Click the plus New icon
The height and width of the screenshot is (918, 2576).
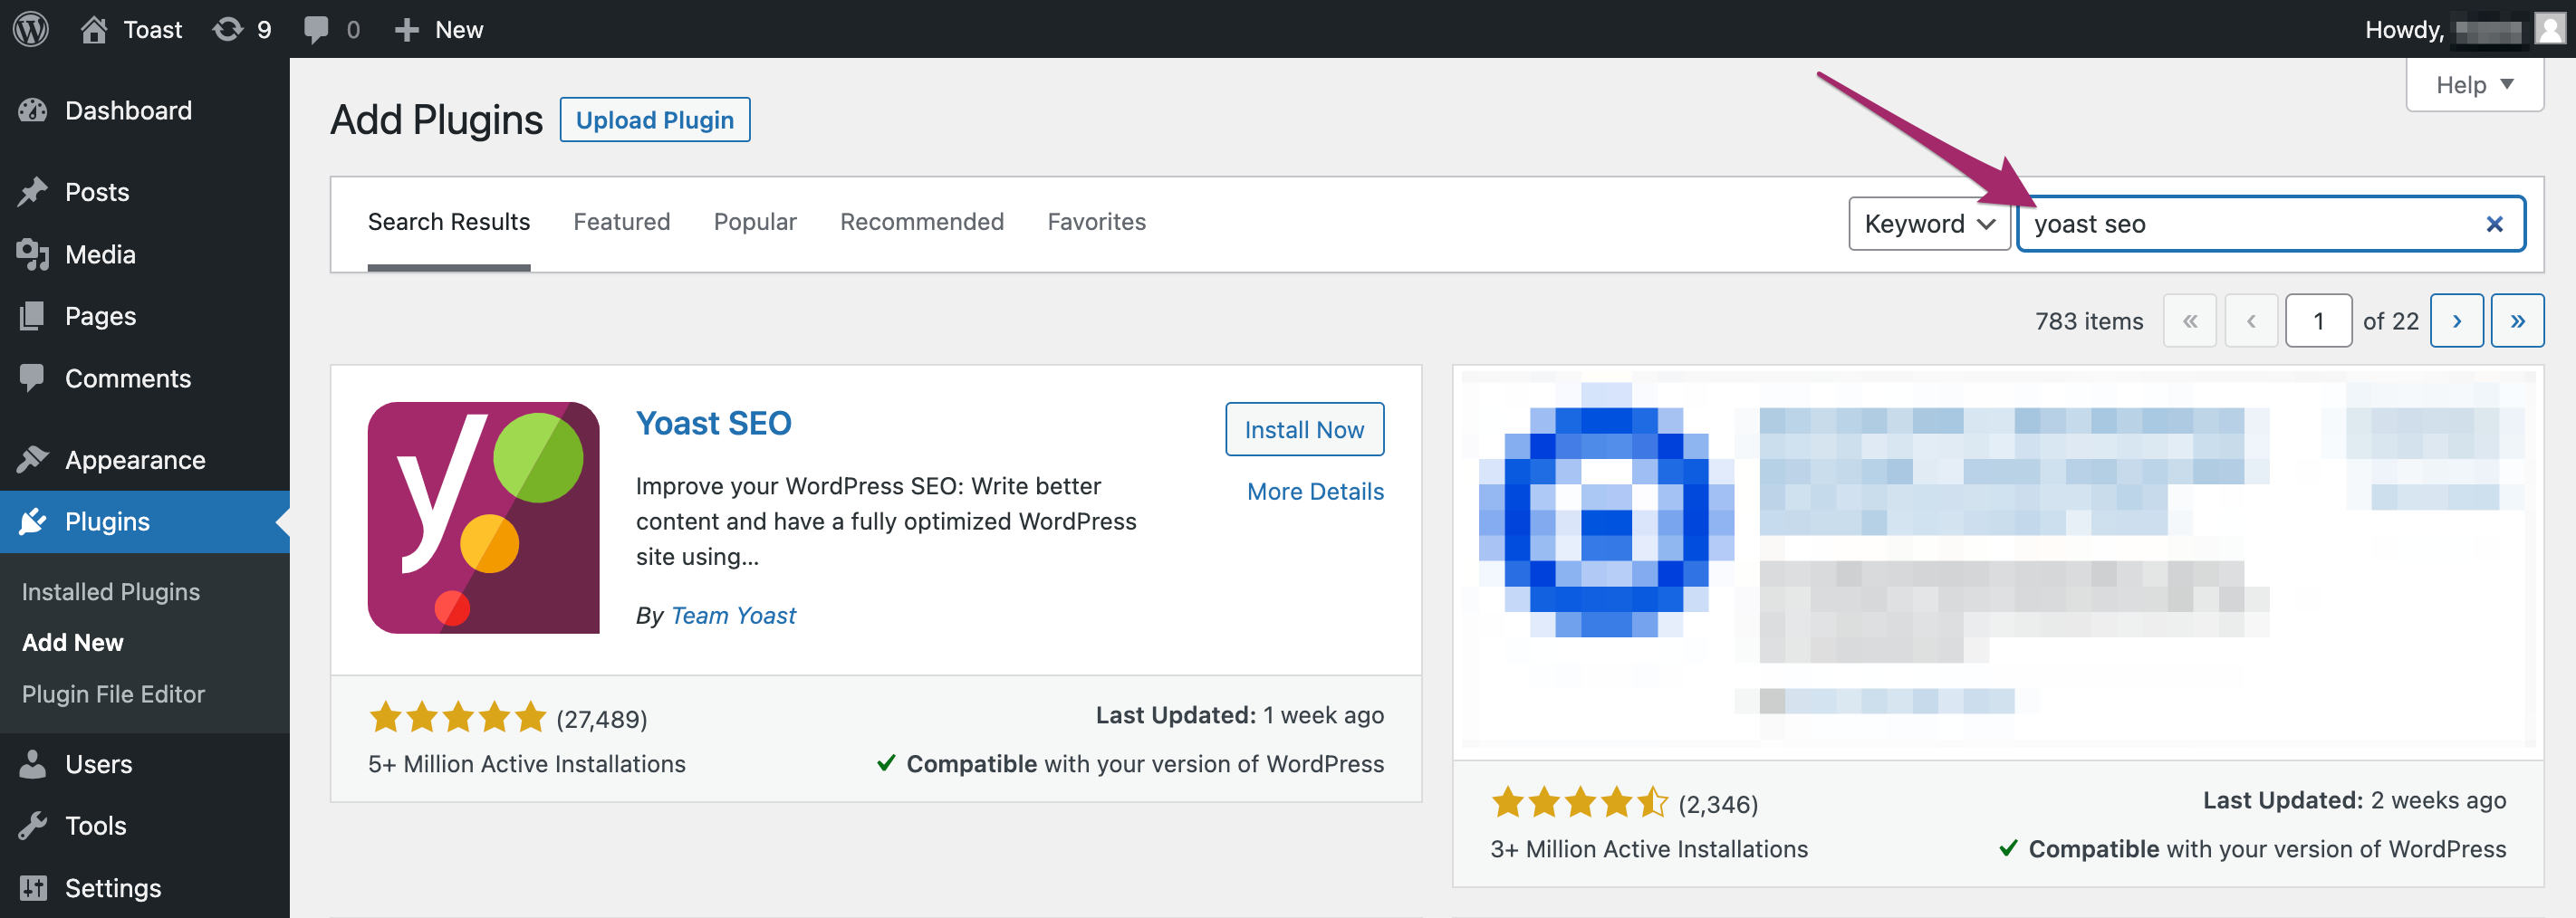(x=406, y=29)
